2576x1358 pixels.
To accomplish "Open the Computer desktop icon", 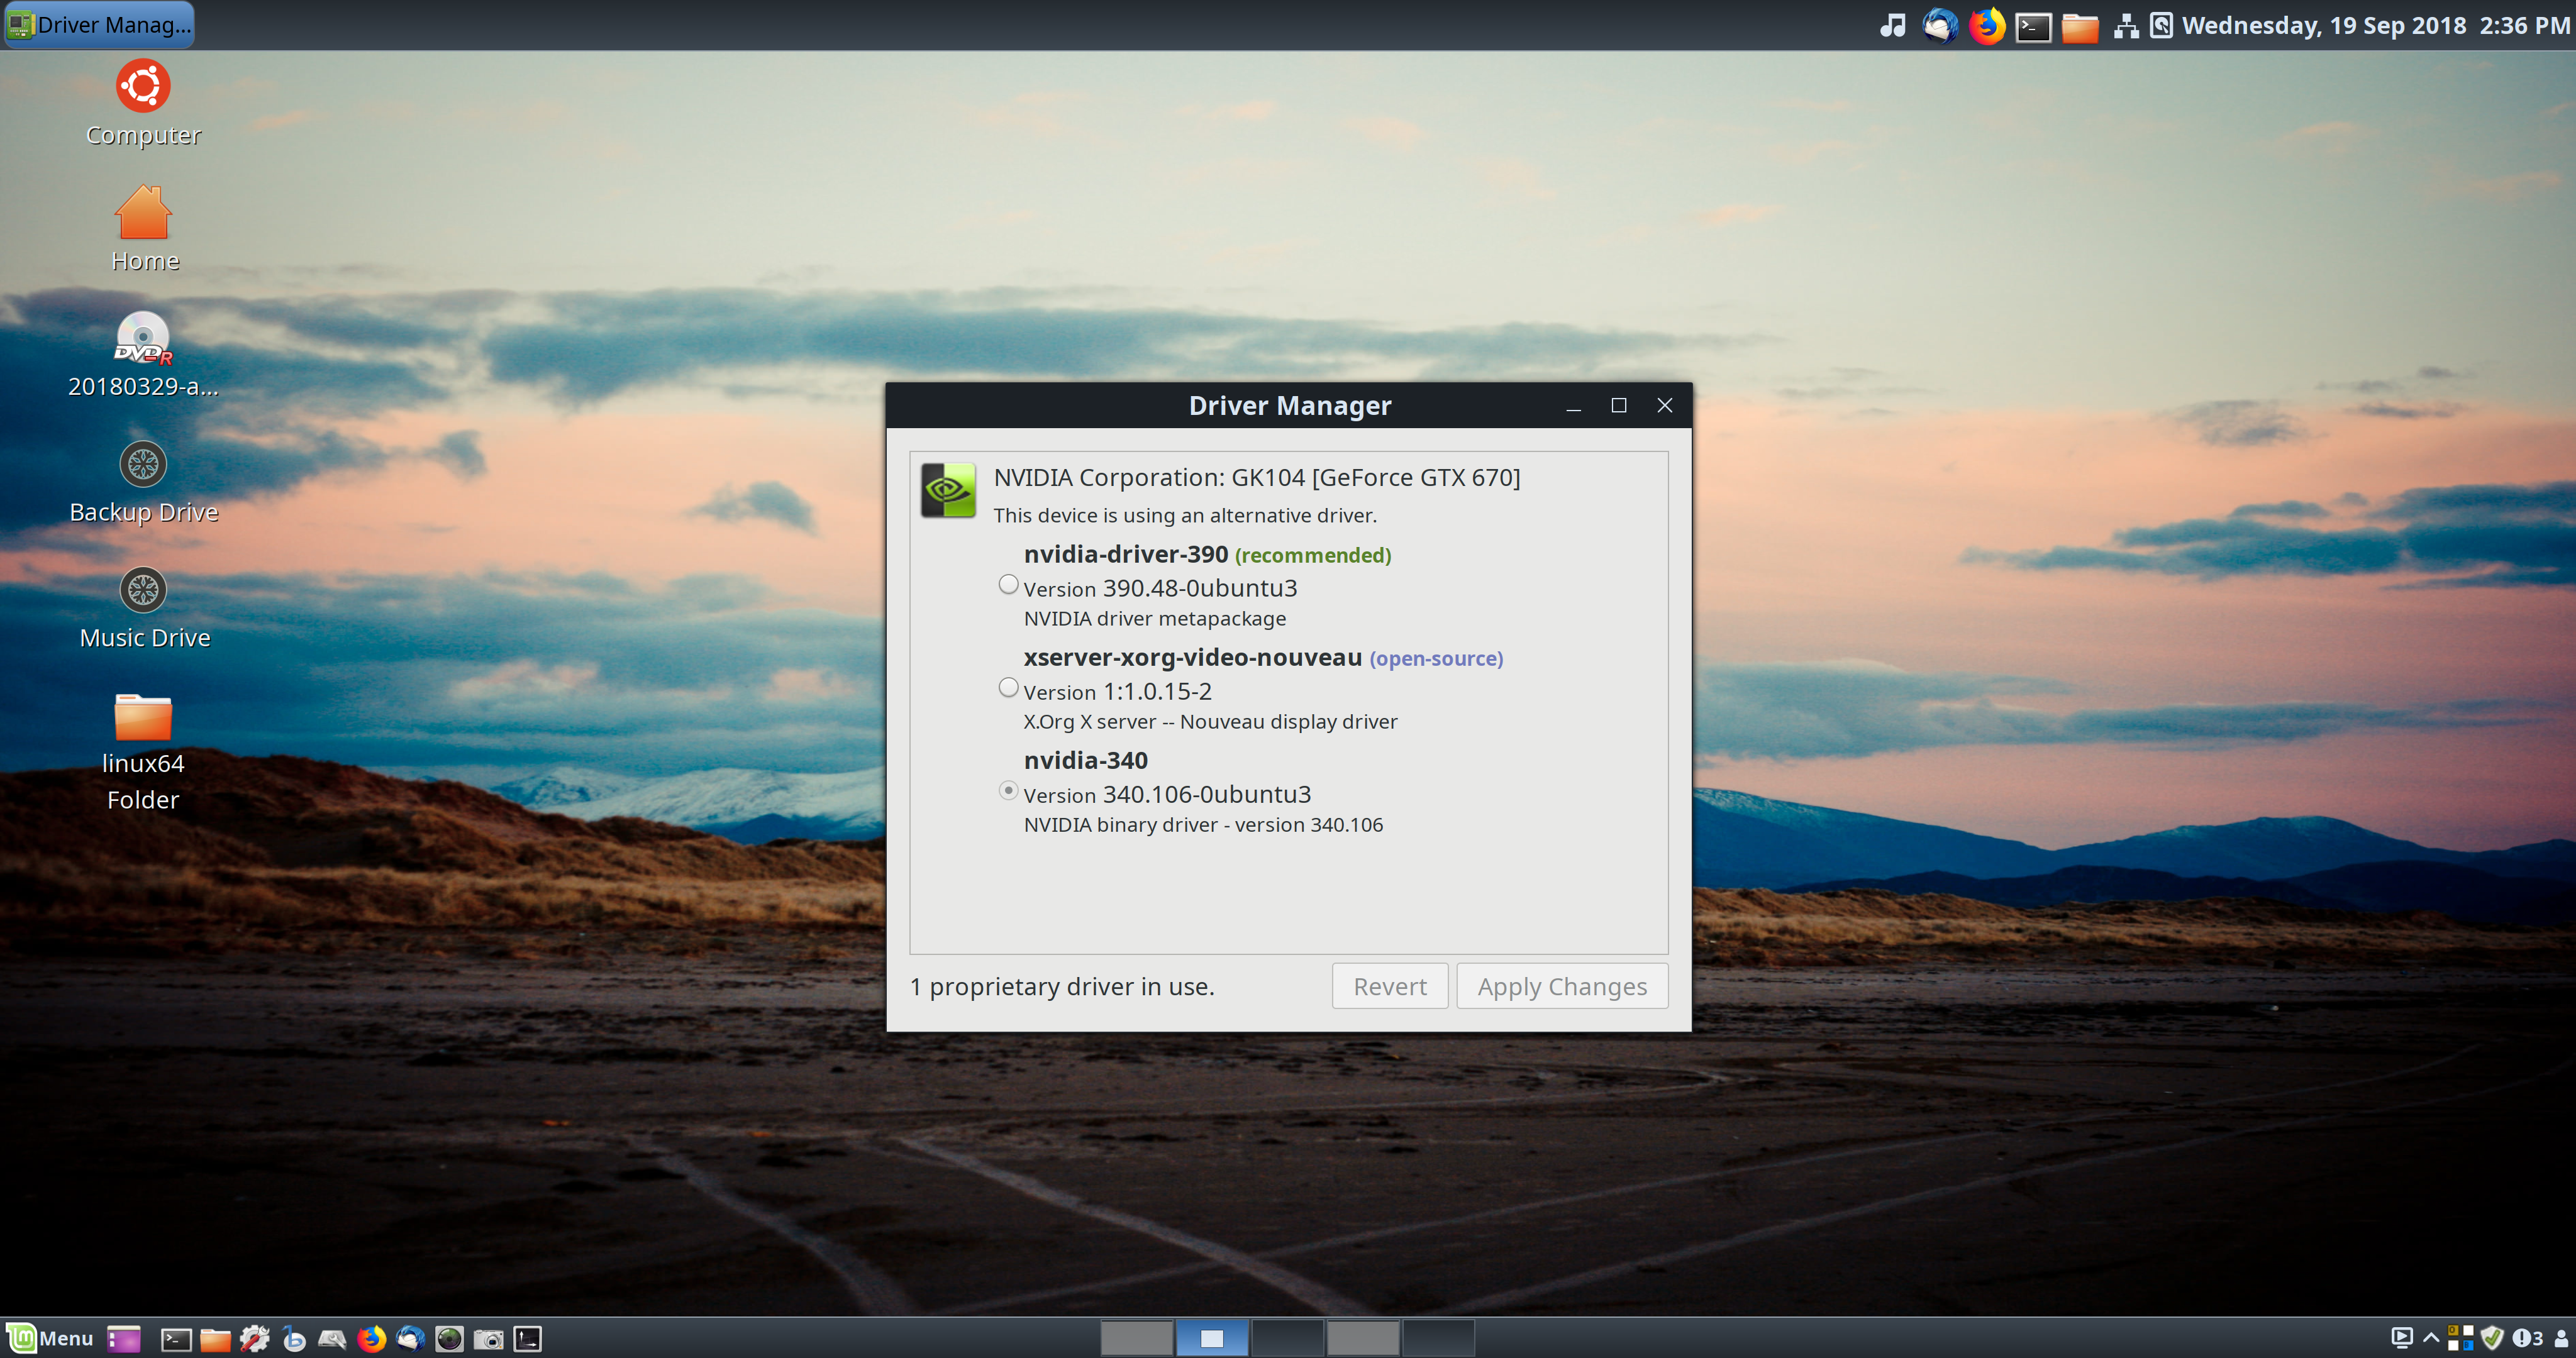I will pyautogui.click(x=143, y=104).
